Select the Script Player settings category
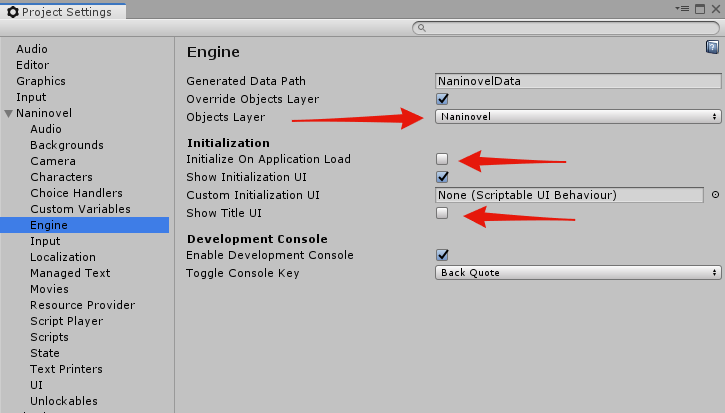 pos(67,321)
